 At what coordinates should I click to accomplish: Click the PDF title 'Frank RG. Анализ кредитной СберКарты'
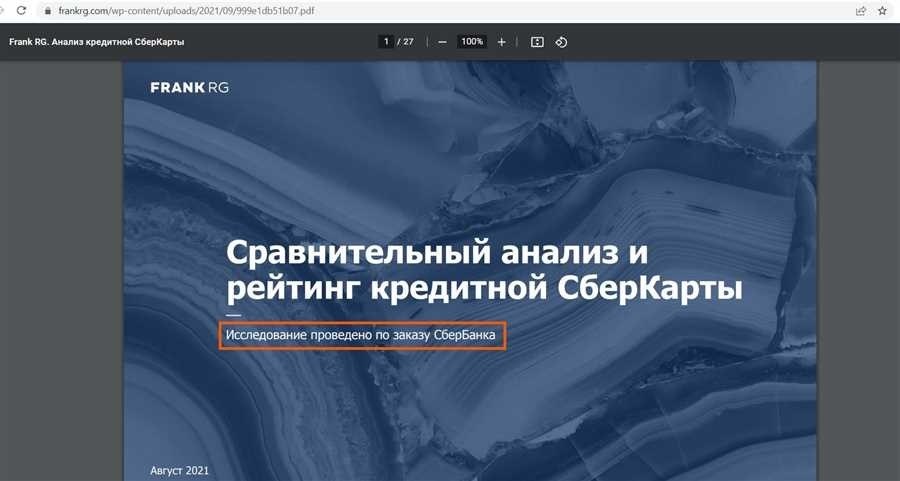tap(96, 42)
